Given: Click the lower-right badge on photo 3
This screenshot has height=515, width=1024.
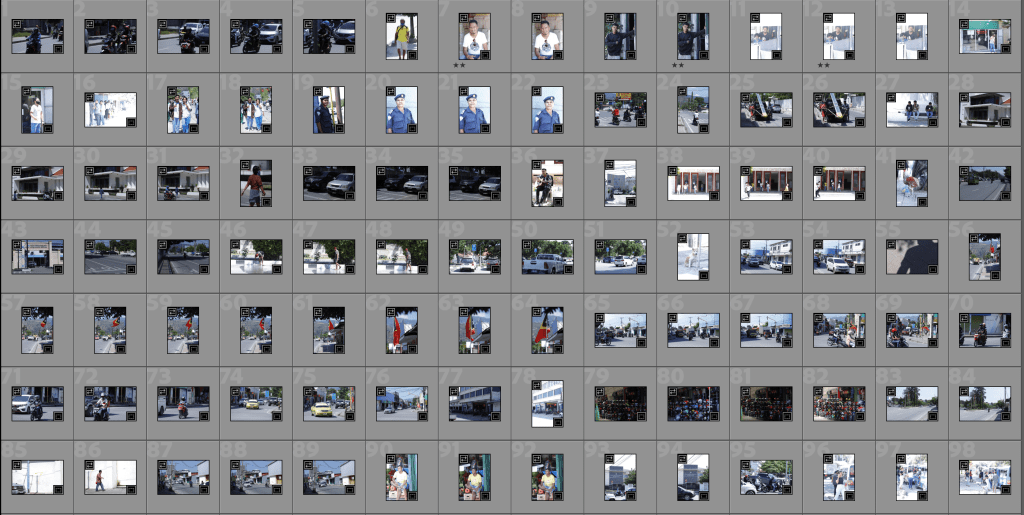Looking at the screenshot, I should 202,48.
